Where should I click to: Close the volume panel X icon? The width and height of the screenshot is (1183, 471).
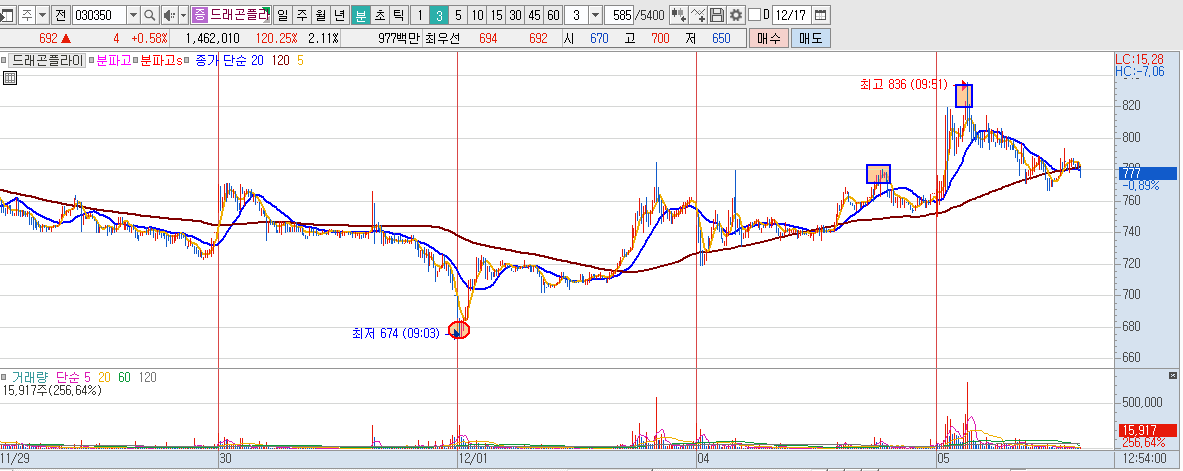click(x=1172, y=375)
